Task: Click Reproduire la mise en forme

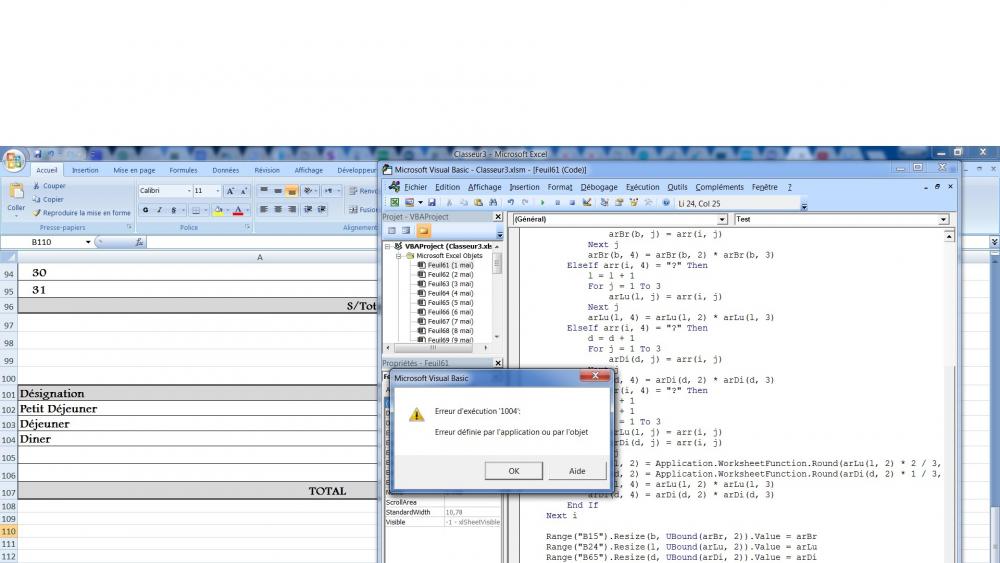Action: pyautogui.click(x=81, y=213)
